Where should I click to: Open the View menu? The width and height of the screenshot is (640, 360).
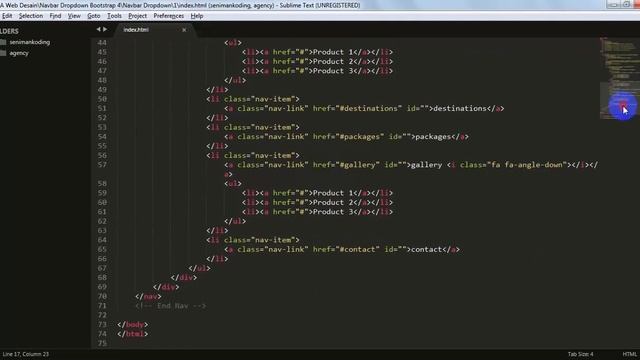point(74,16)
